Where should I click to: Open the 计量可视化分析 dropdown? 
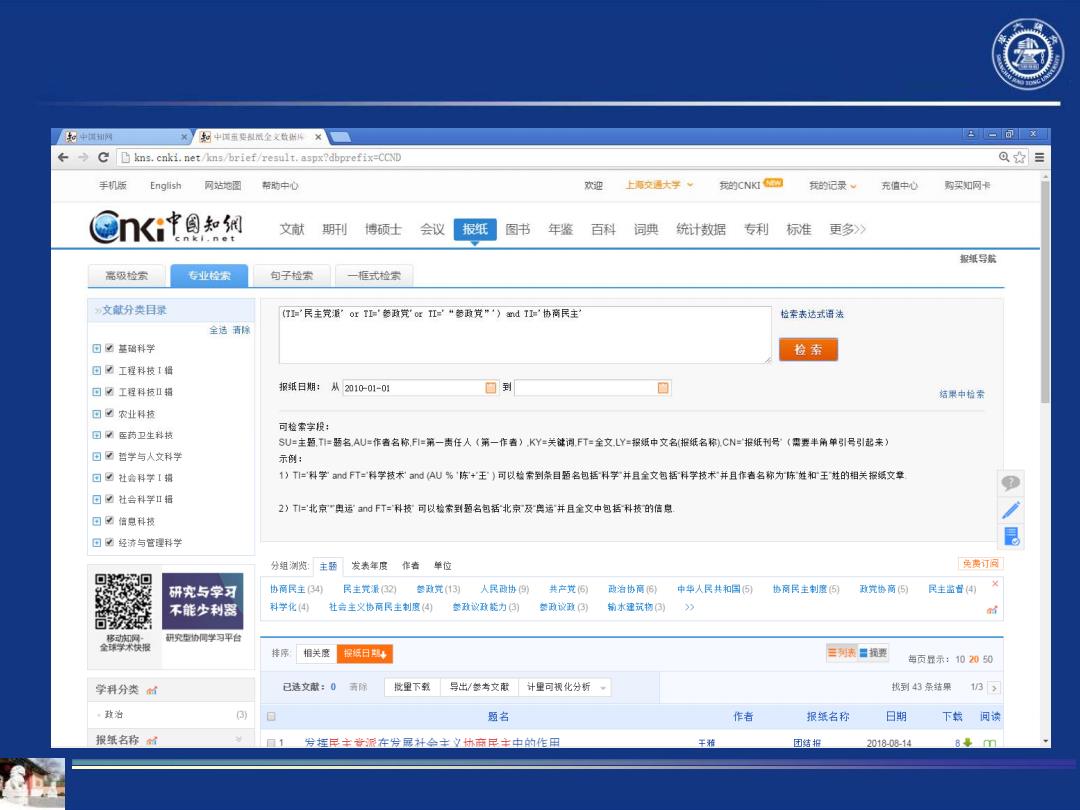pyautogui.click(x=565, y=687)
